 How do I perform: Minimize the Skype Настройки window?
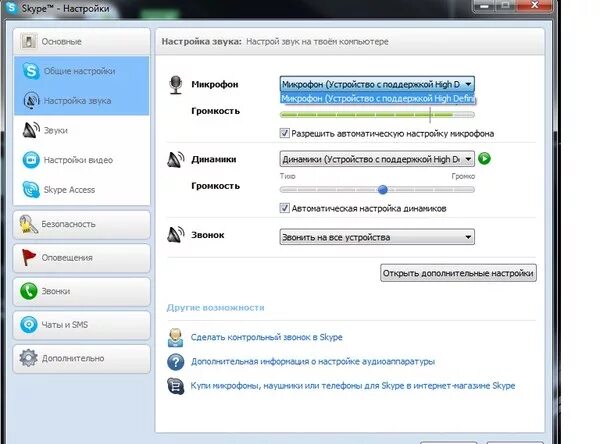tap(484, 5)
